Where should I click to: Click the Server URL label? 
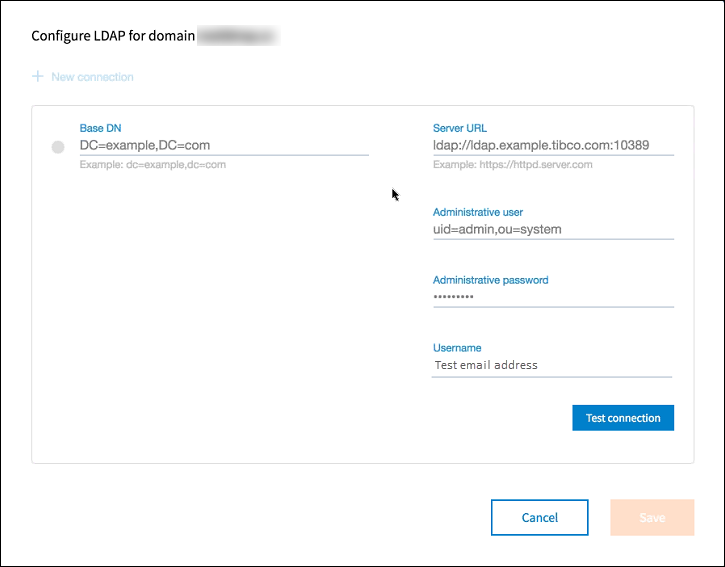coord(460,128)
